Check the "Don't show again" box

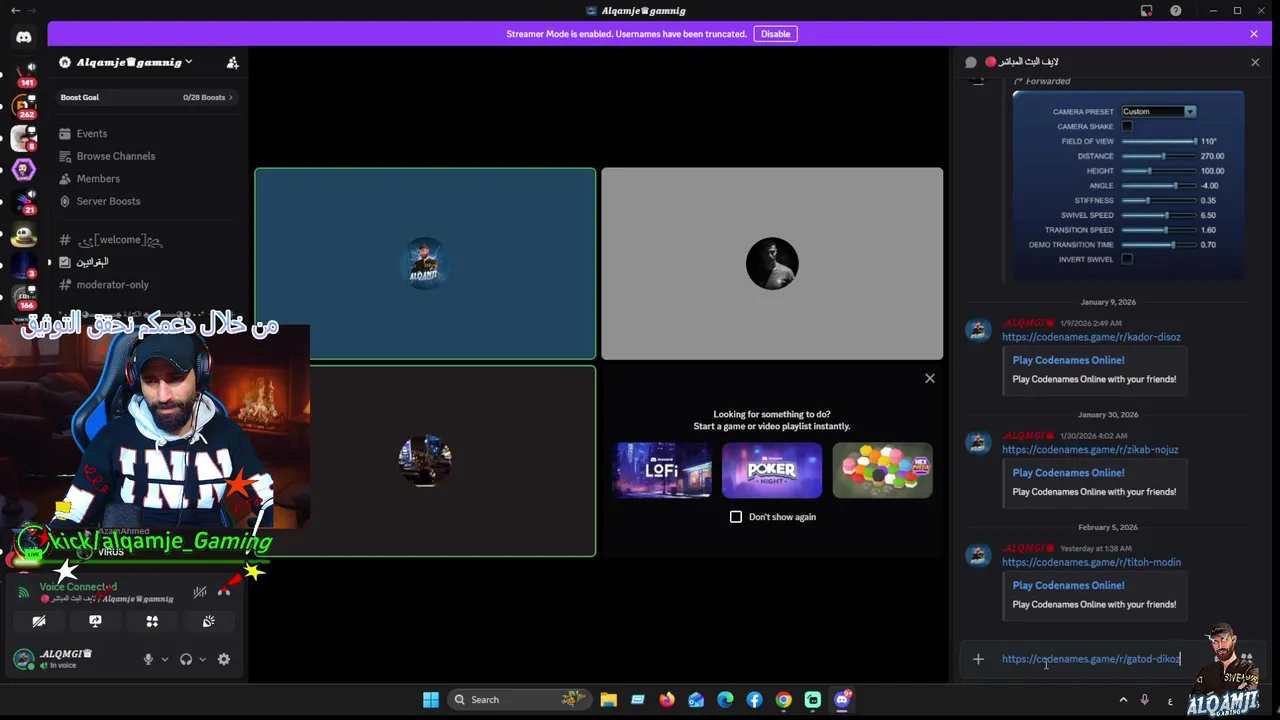coord(736,517)
